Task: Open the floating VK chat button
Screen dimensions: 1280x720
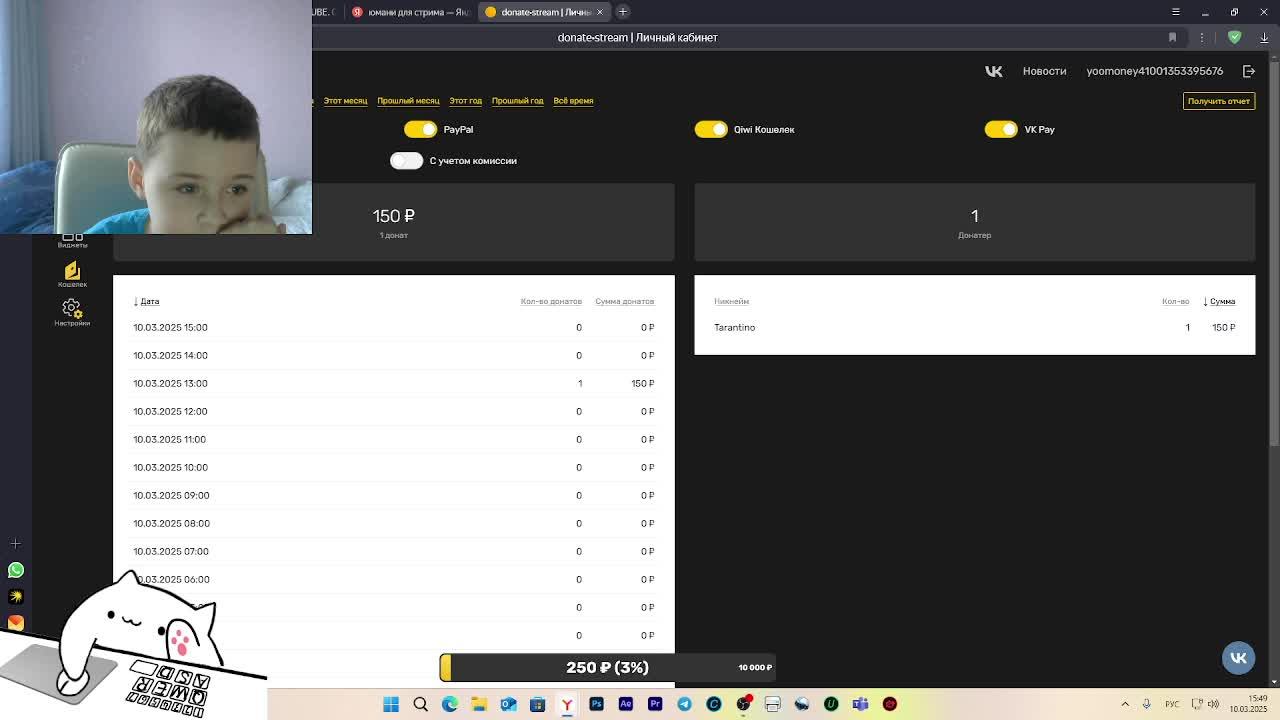Action: pos(1238,657)
